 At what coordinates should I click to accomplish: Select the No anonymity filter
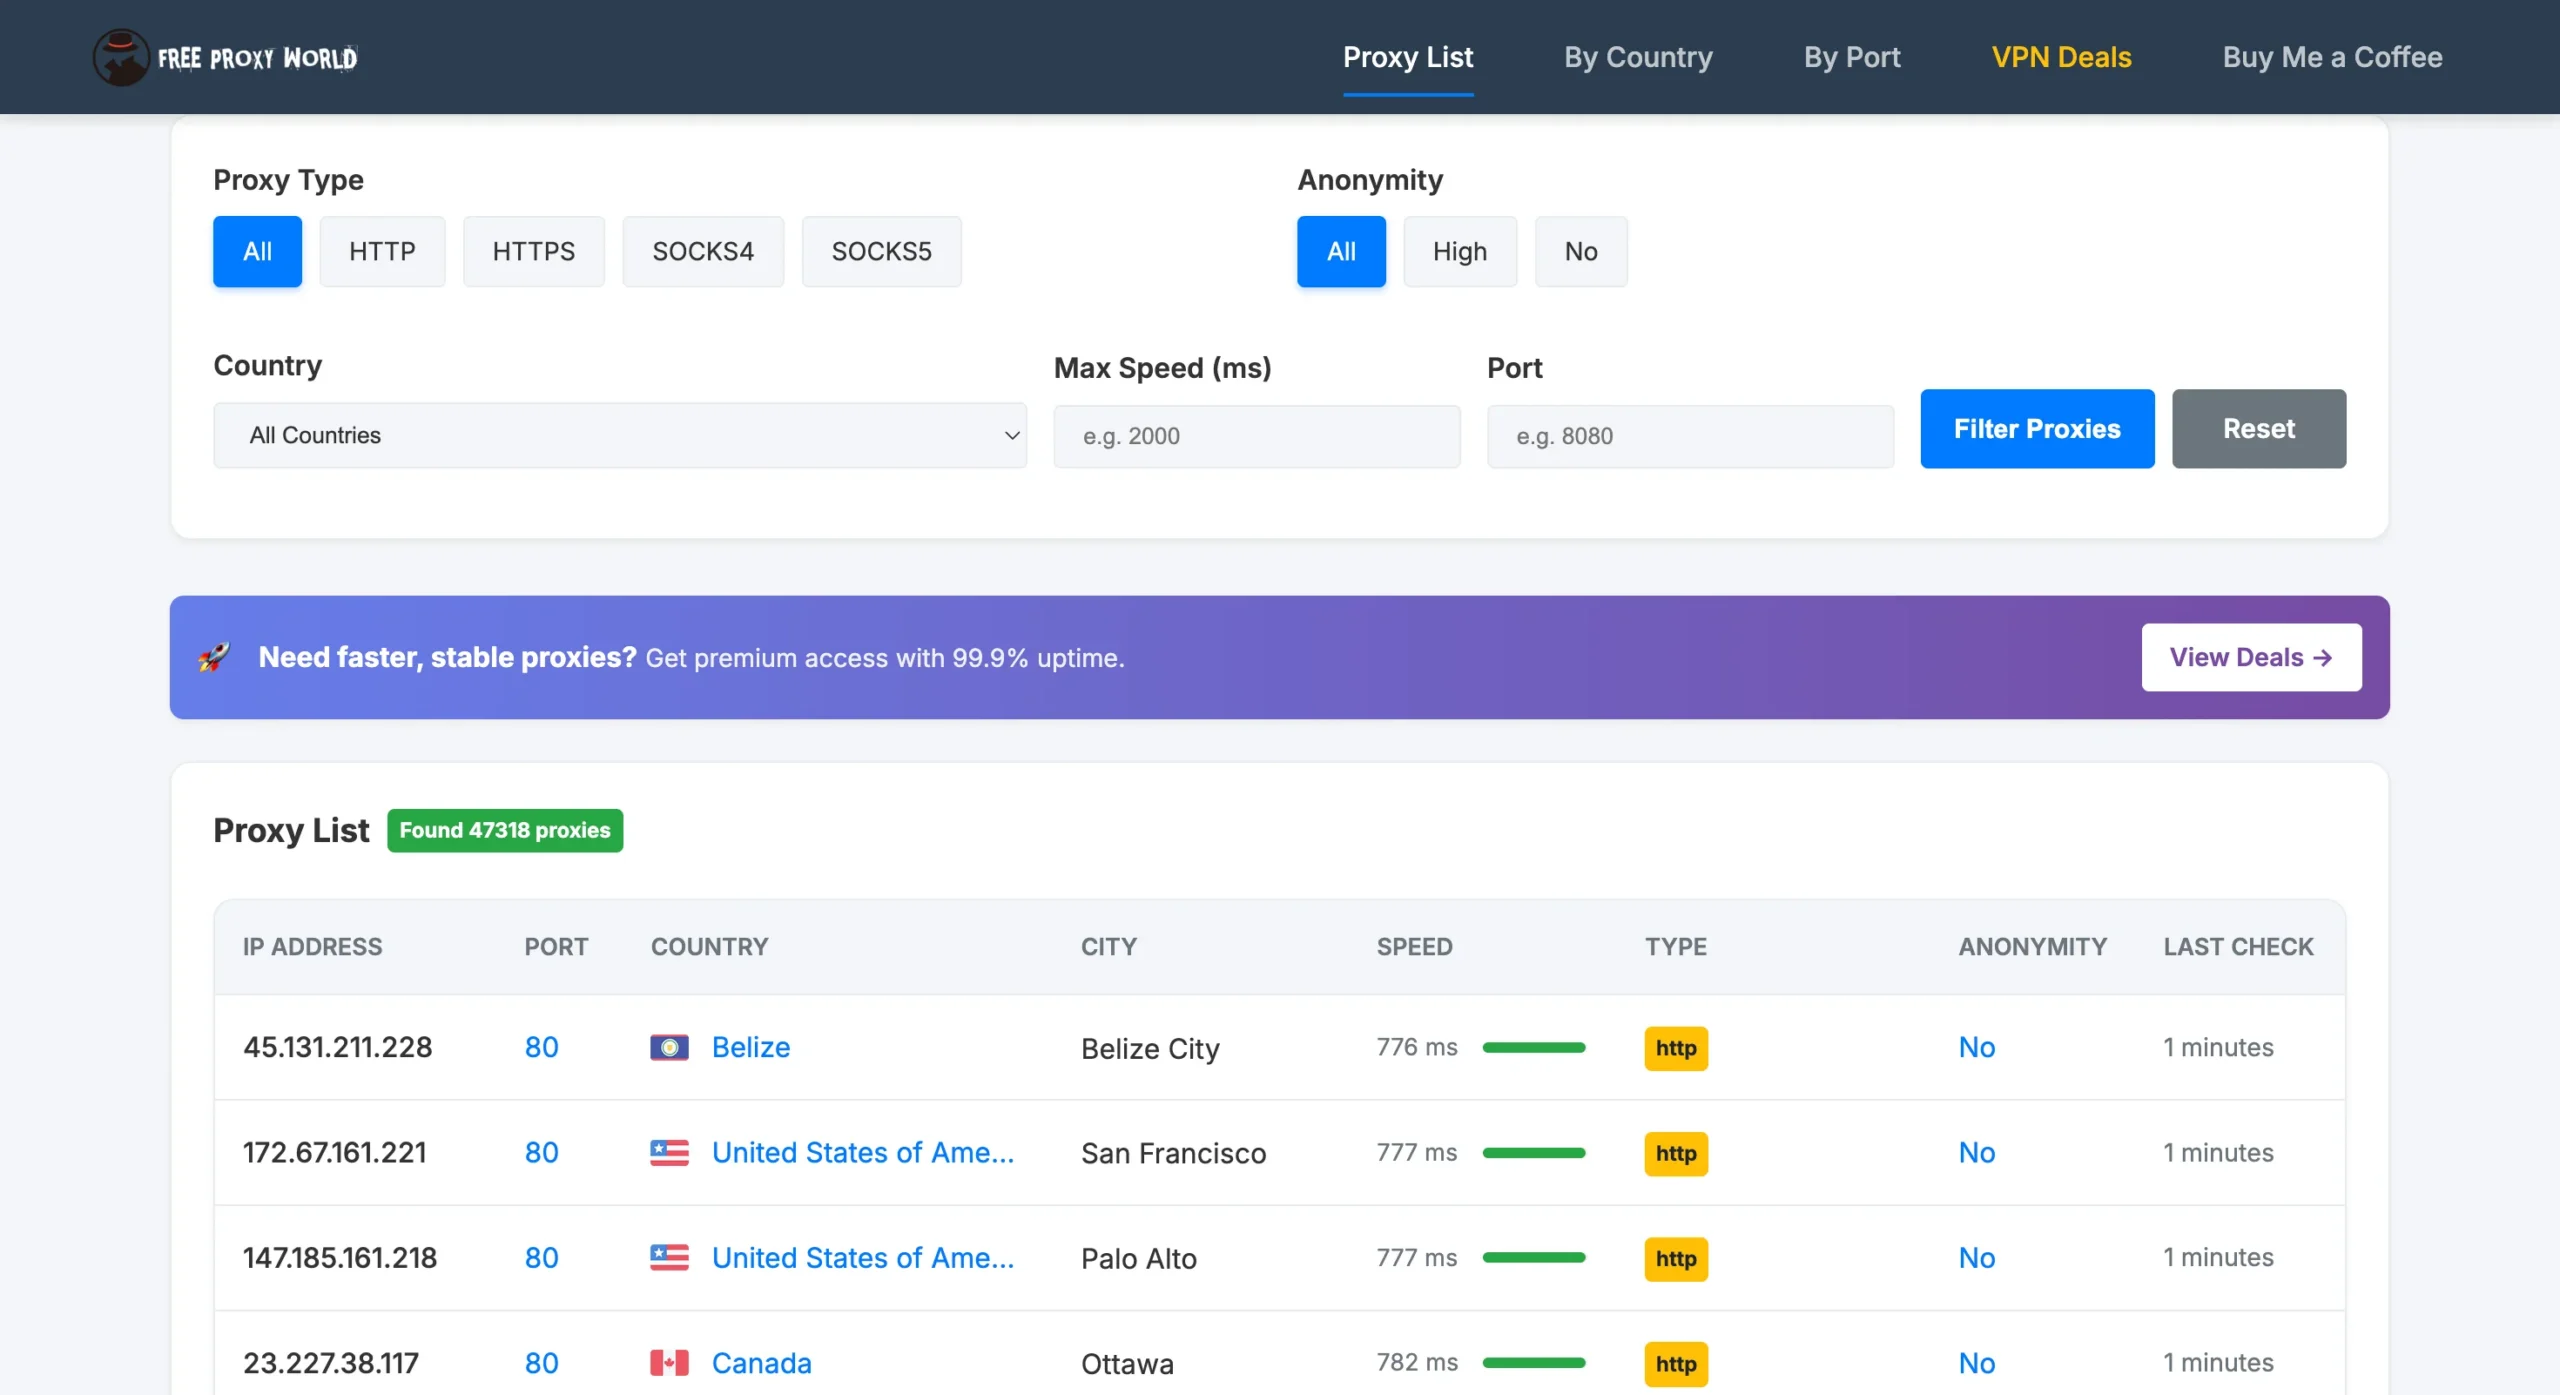[1581, 251]
